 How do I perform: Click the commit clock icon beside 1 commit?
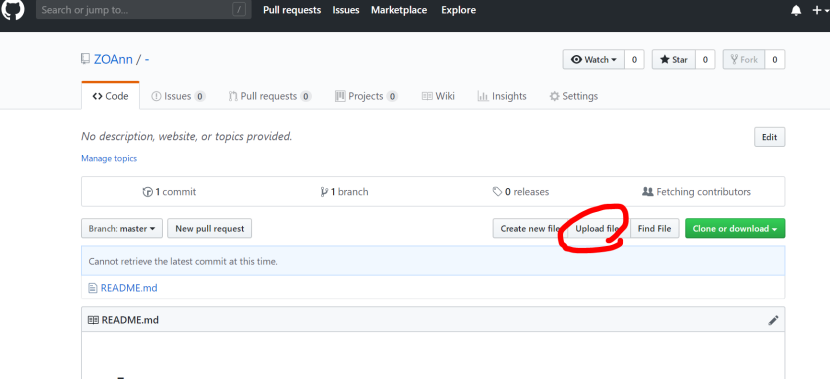(x=148, y=192)
